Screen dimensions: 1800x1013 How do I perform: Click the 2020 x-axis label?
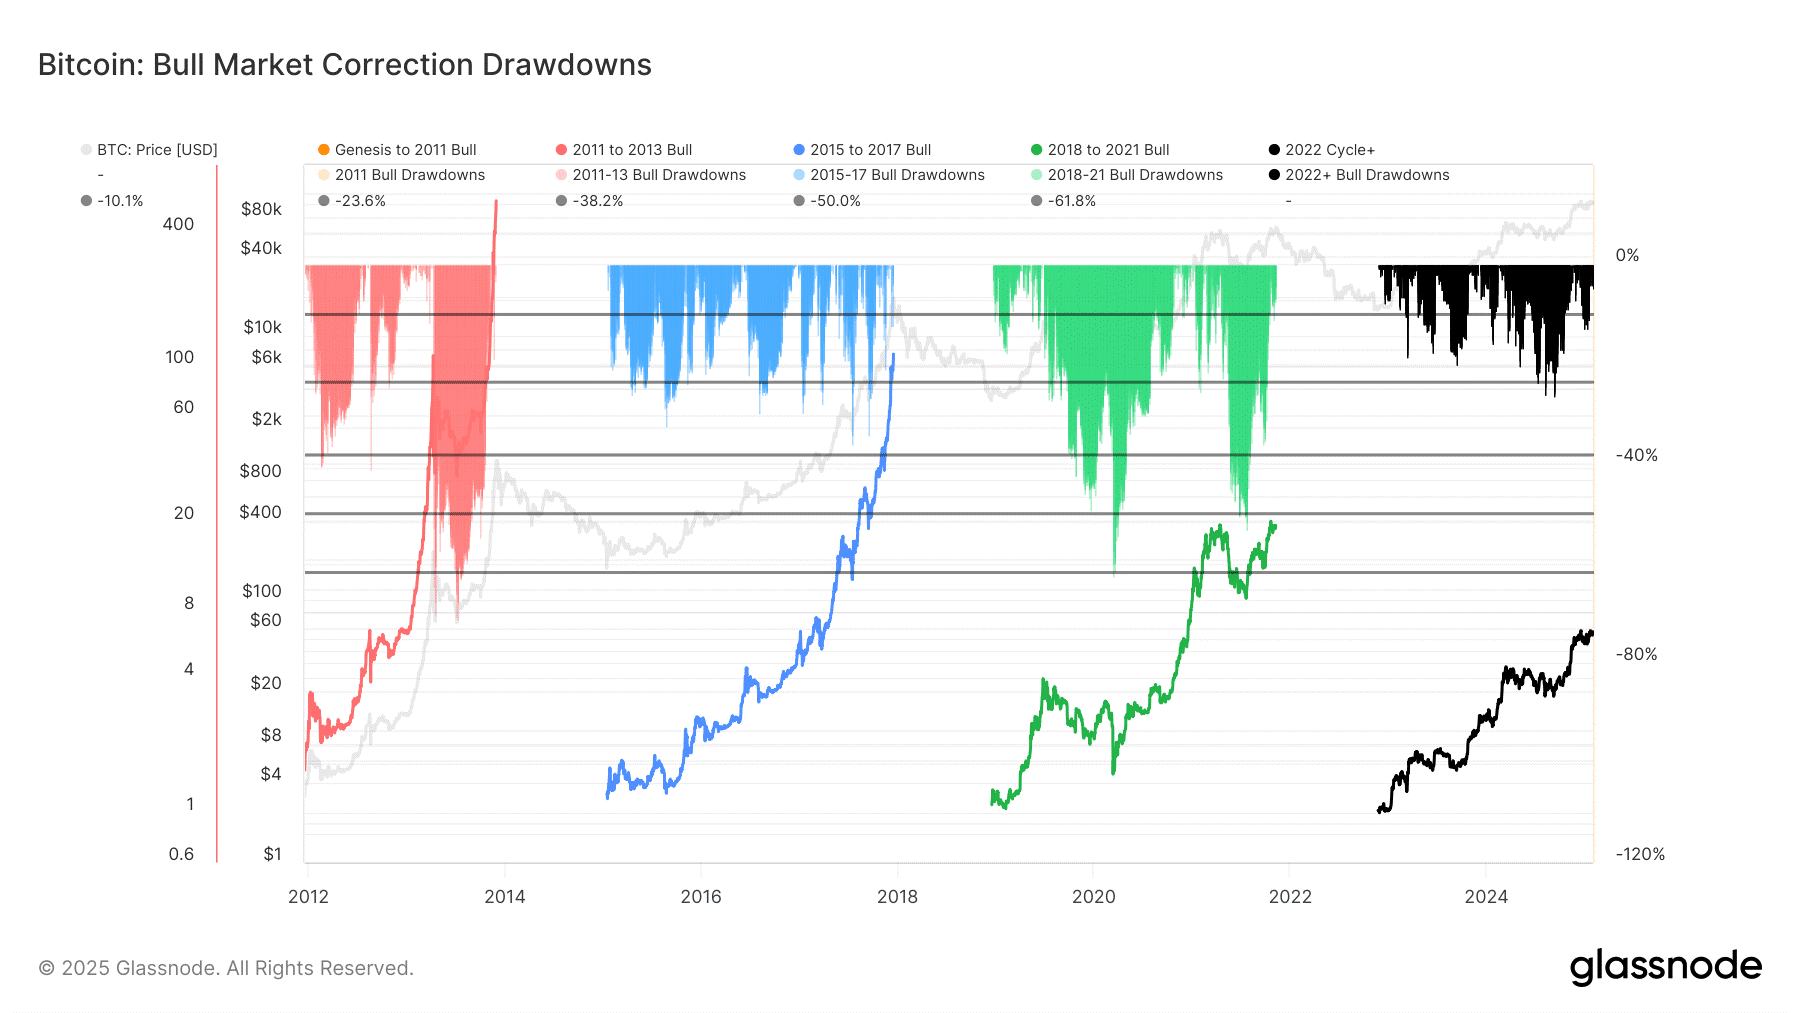click(x=1094, y=897)
